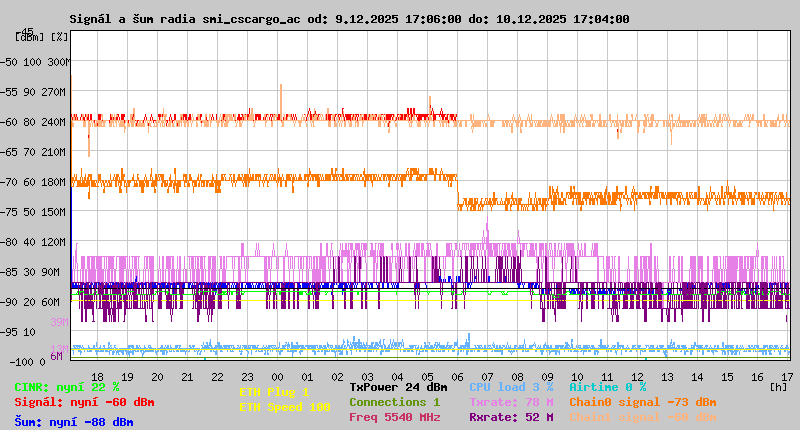Click the CINR legend label
Screen dimensions: 800x430
tap(67, 387)
